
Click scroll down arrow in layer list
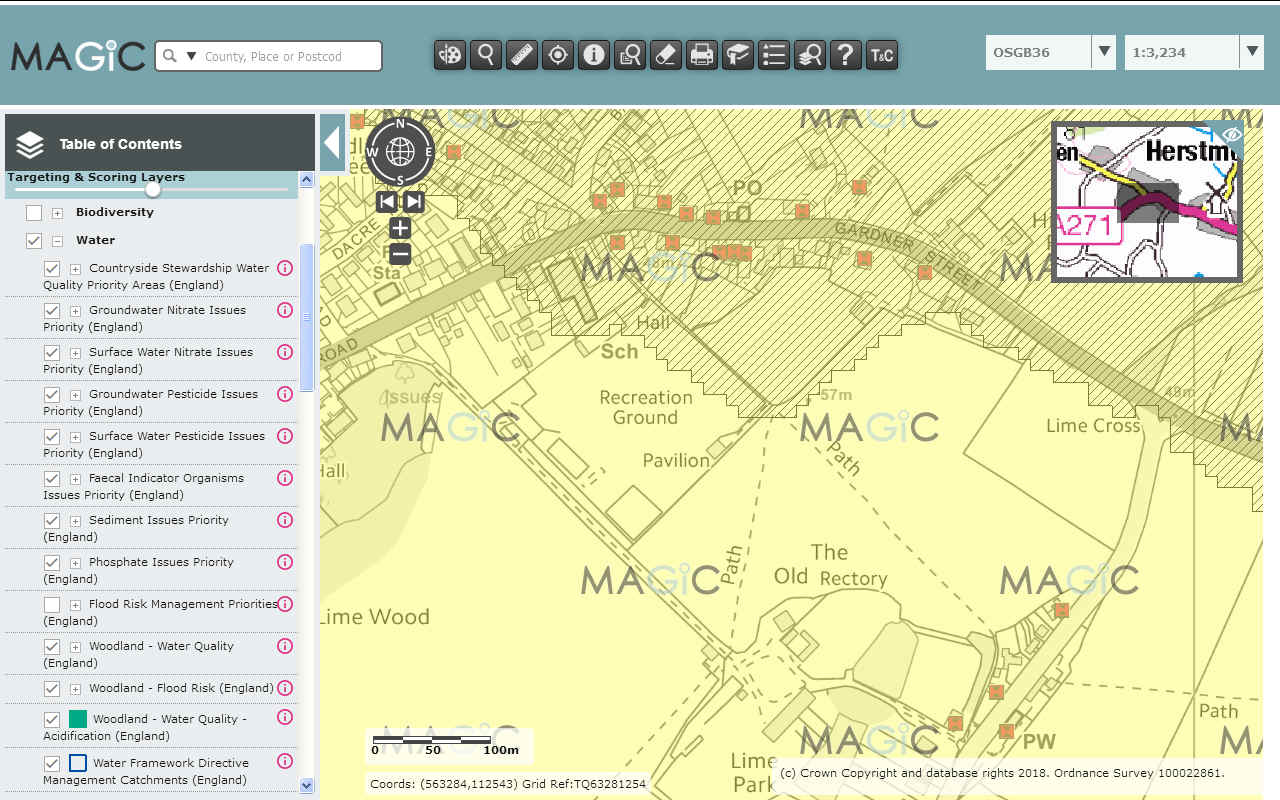[x=307, y=786]
